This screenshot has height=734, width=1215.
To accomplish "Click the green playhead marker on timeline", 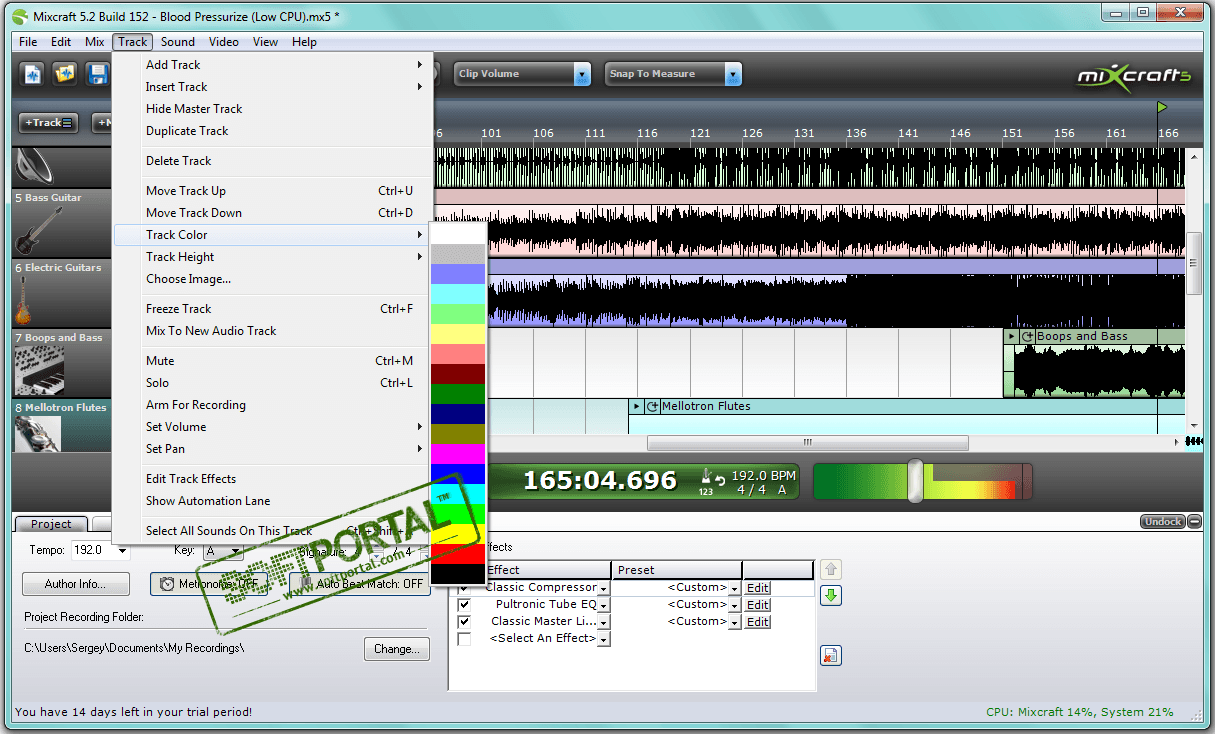I will click(x=1162, y=107).
